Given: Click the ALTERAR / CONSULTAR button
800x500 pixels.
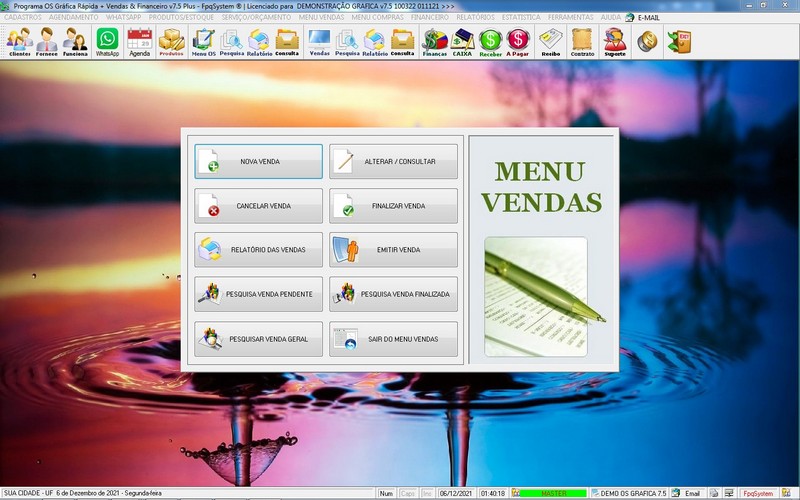Looking at the screenshot, I should (x=393, y=161).
